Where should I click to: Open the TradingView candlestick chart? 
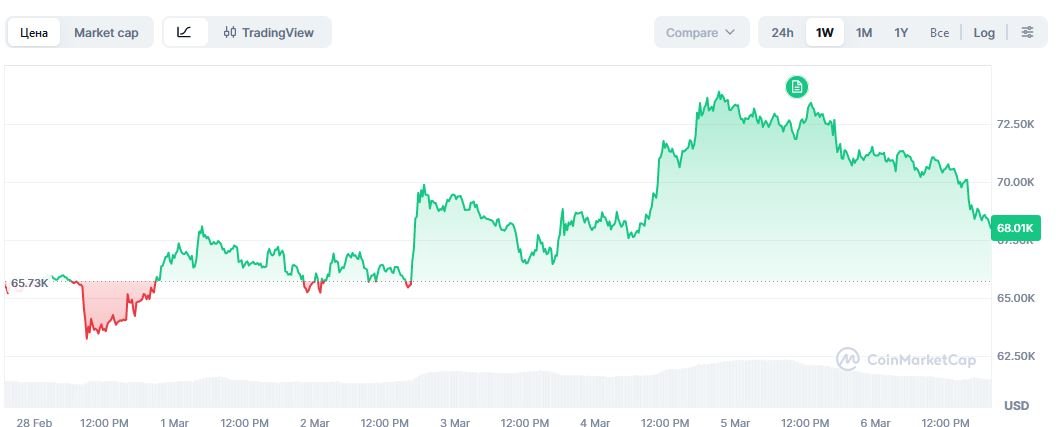tap(268, 32)
